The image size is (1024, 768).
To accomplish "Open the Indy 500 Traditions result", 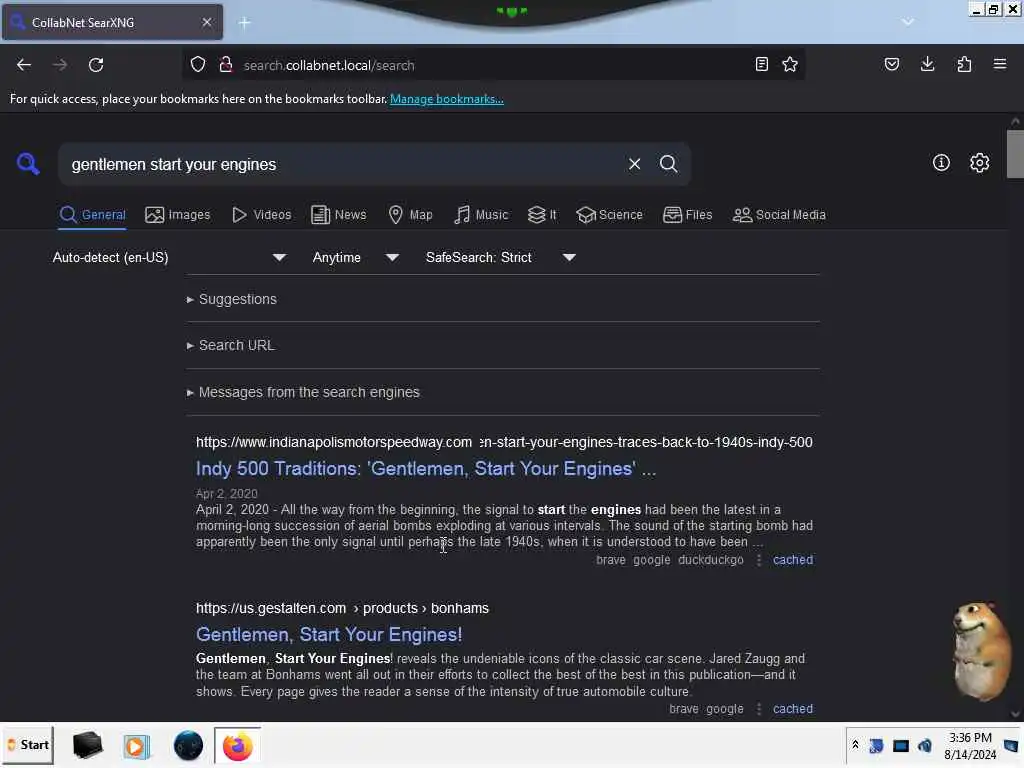I will [x=426, y=469].
